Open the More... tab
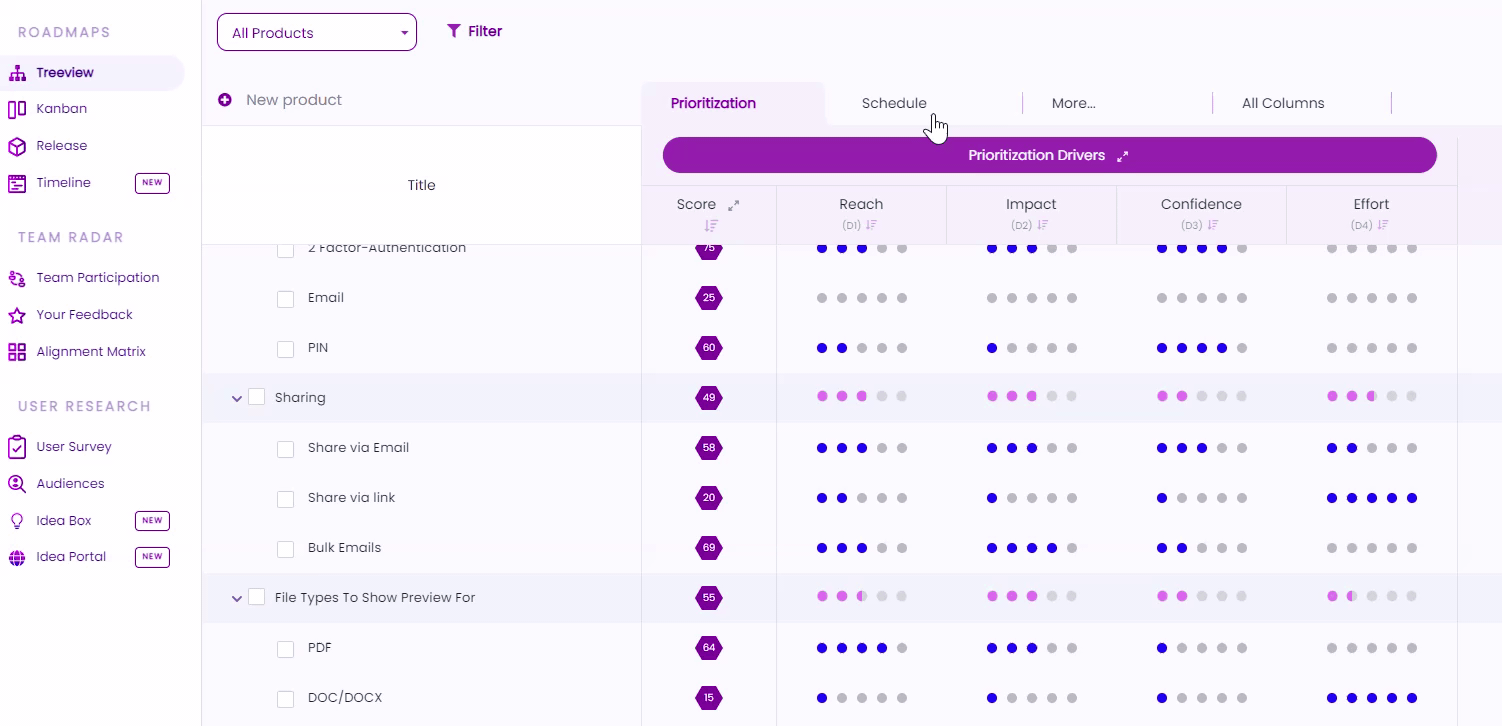 (x=1074, y=103)
